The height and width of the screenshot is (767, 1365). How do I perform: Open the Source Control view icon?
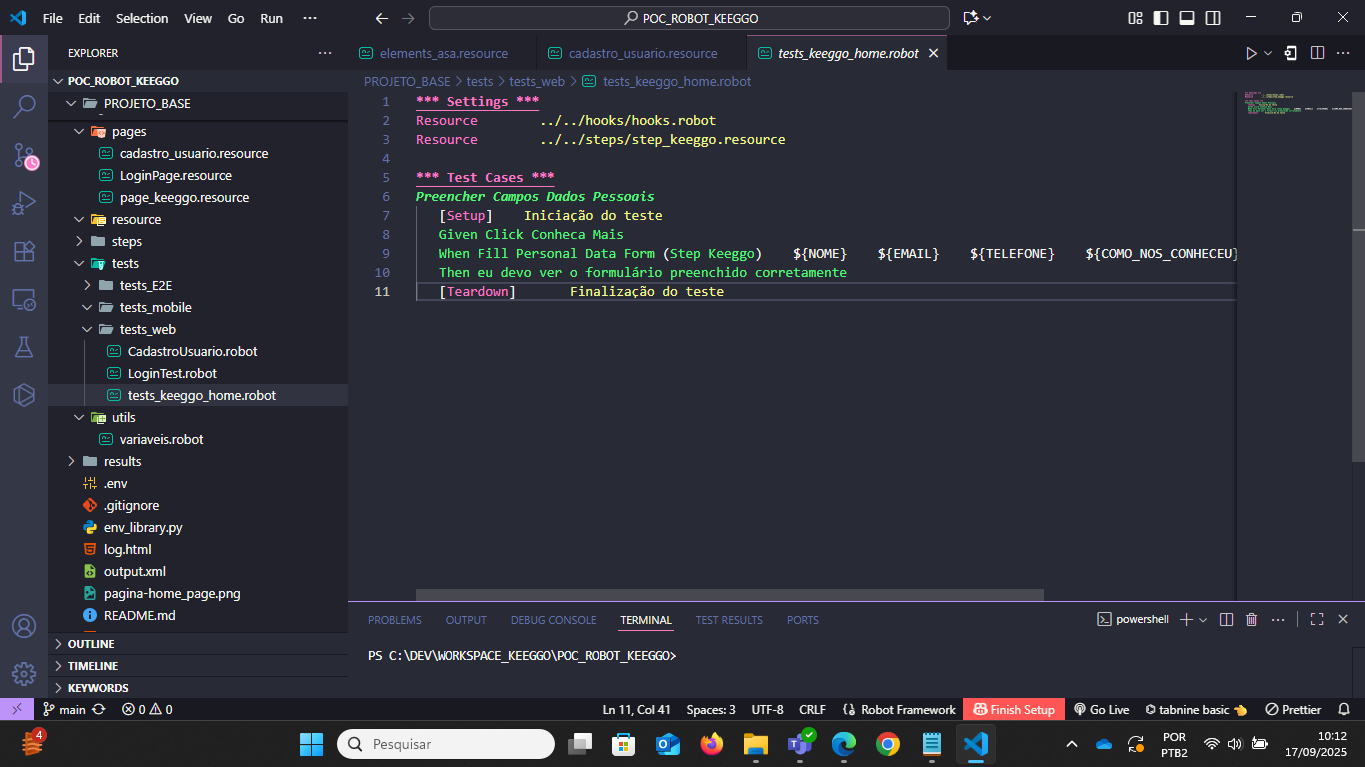pyautogui.click(x=24, y=155)
